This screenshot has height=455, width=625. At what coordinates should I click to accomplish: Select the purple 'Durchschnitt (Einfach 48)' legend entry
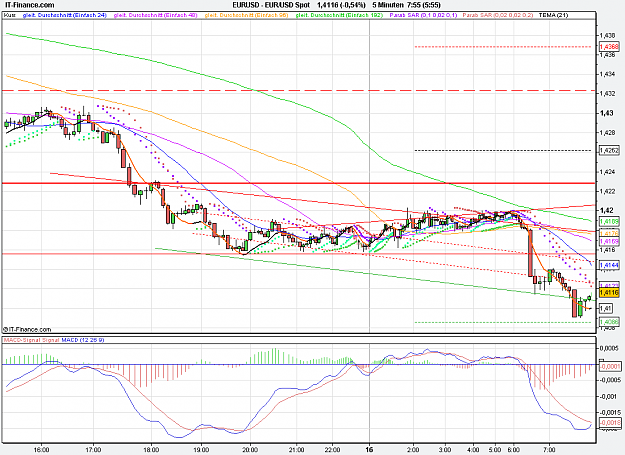[x=155, y=15]
